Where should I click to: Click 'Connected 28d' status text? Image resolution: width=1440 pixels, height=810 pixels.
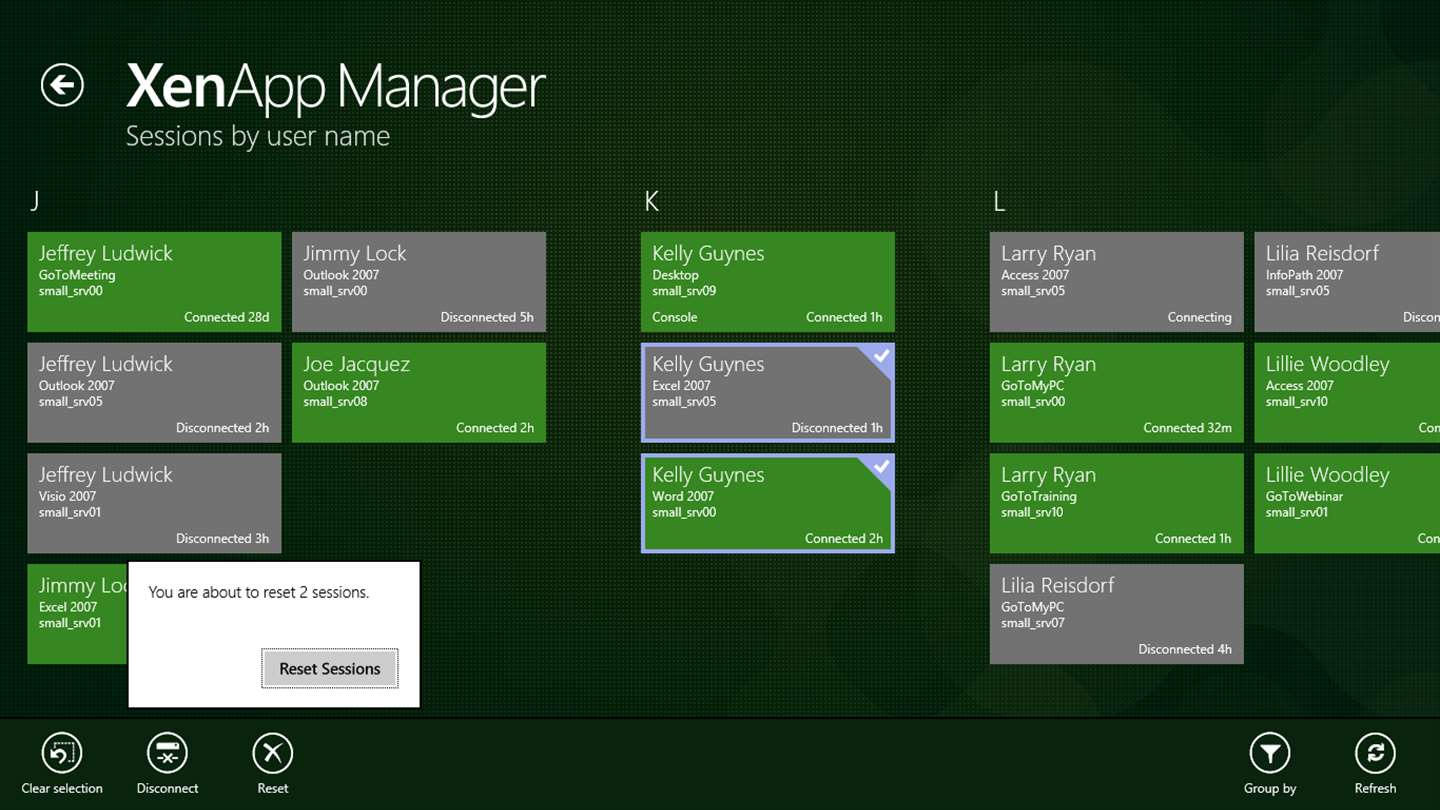point(227,317)
